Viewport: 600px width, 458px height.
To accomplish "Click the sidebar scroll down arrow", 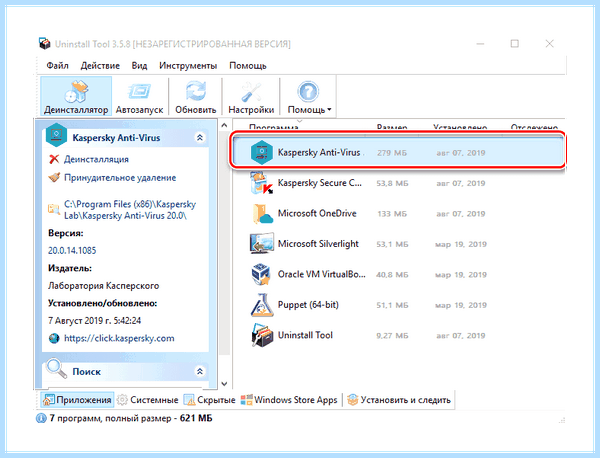I will tap(224, 383).
